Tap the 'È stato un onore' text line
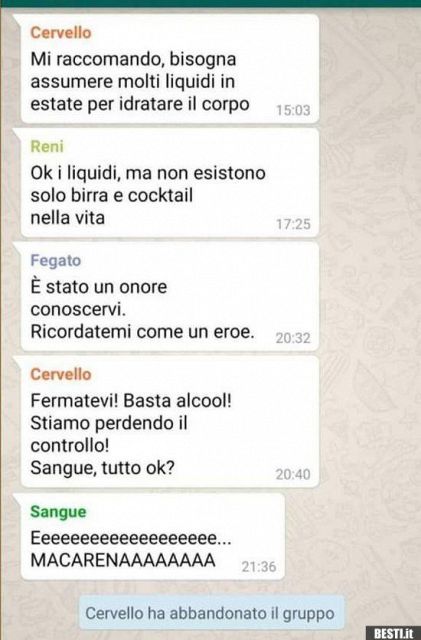Image resolution: width=421 pixels, height=640 pixels. coord(99,287)
